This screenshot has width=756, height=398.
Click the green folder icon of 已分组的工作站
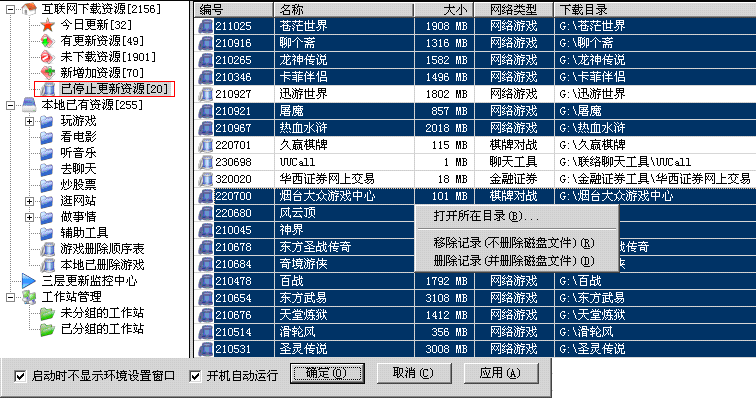point(47,329)
